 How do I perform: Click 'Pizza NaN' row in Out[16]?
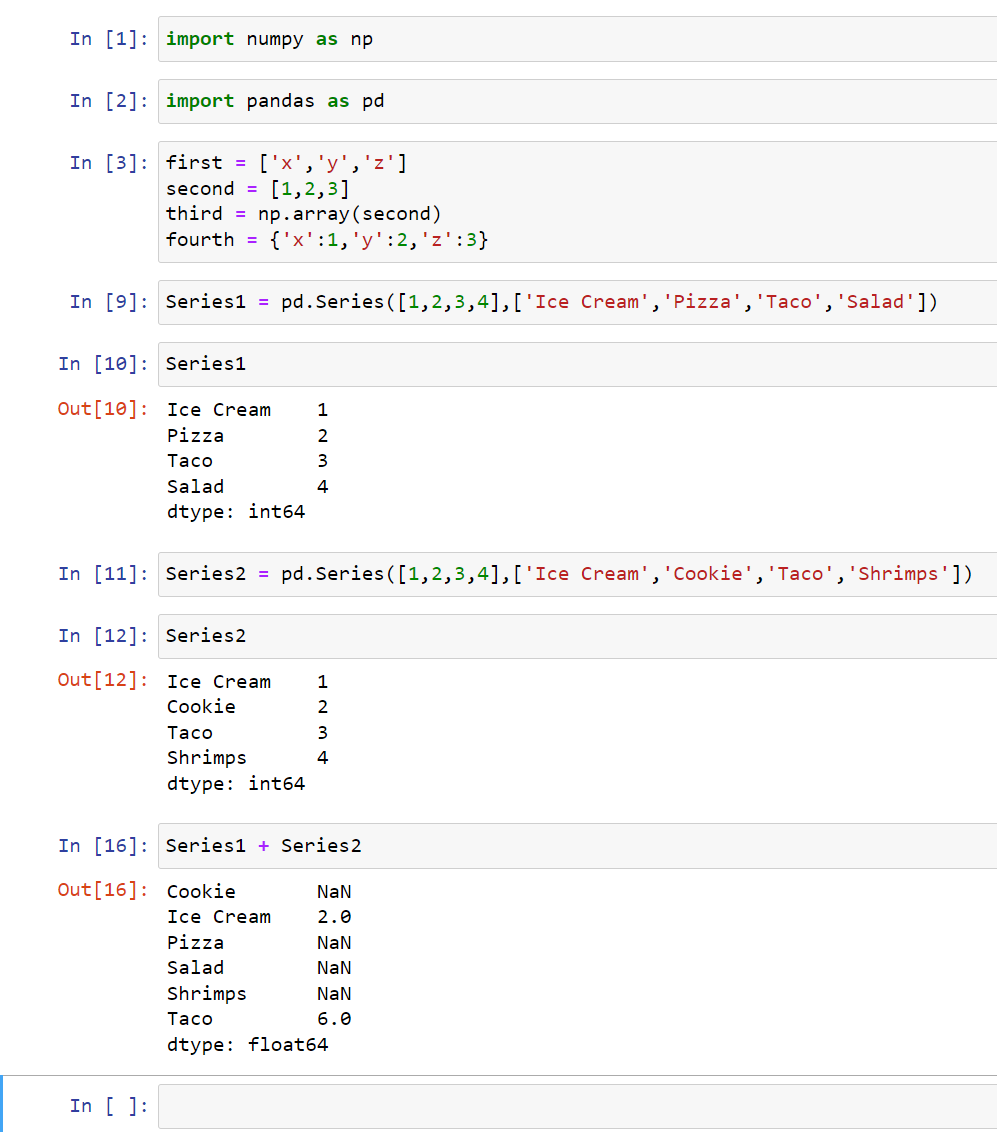coord(259,944)
